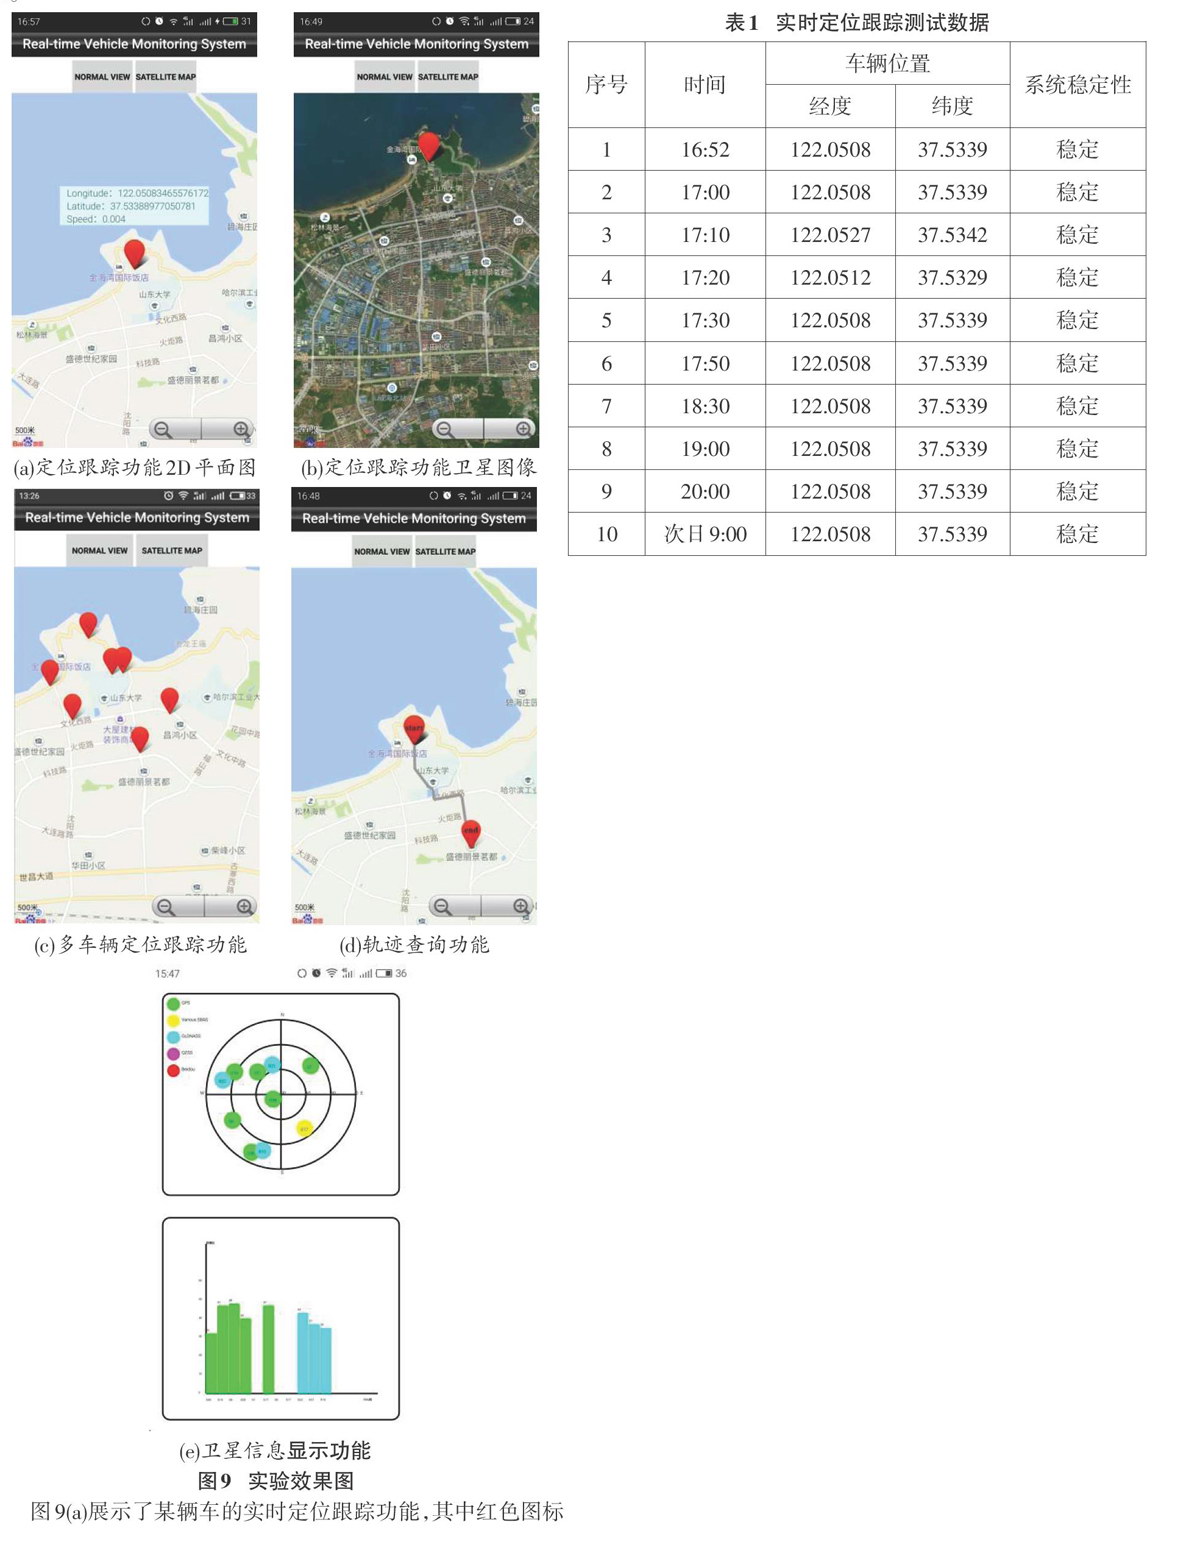
Task: Click the 时间 column header
Action: coord(705,85)
